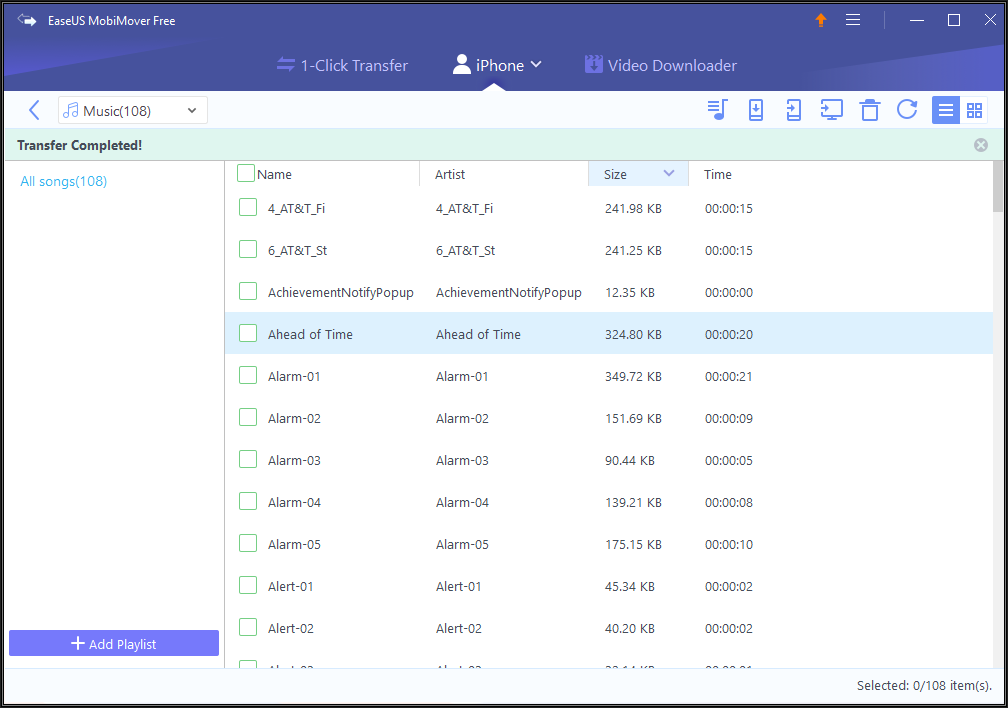
Task: Open the 1-Click Transfer tab
Action: point(343,65)
